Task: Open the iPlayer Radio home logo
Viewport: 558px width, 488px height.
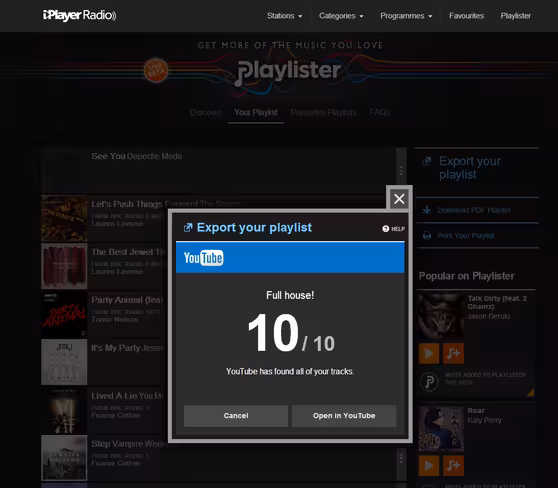Action: [x=79, y=15]
